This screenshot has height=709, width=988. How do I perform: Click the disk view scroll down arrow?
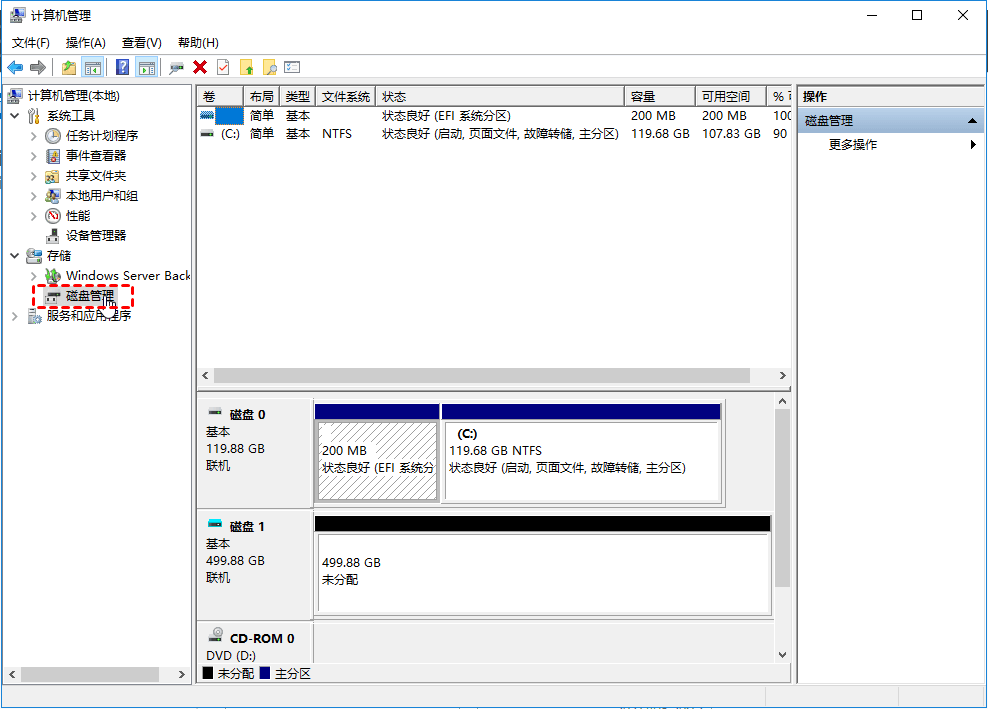click(x=783, y=655)
